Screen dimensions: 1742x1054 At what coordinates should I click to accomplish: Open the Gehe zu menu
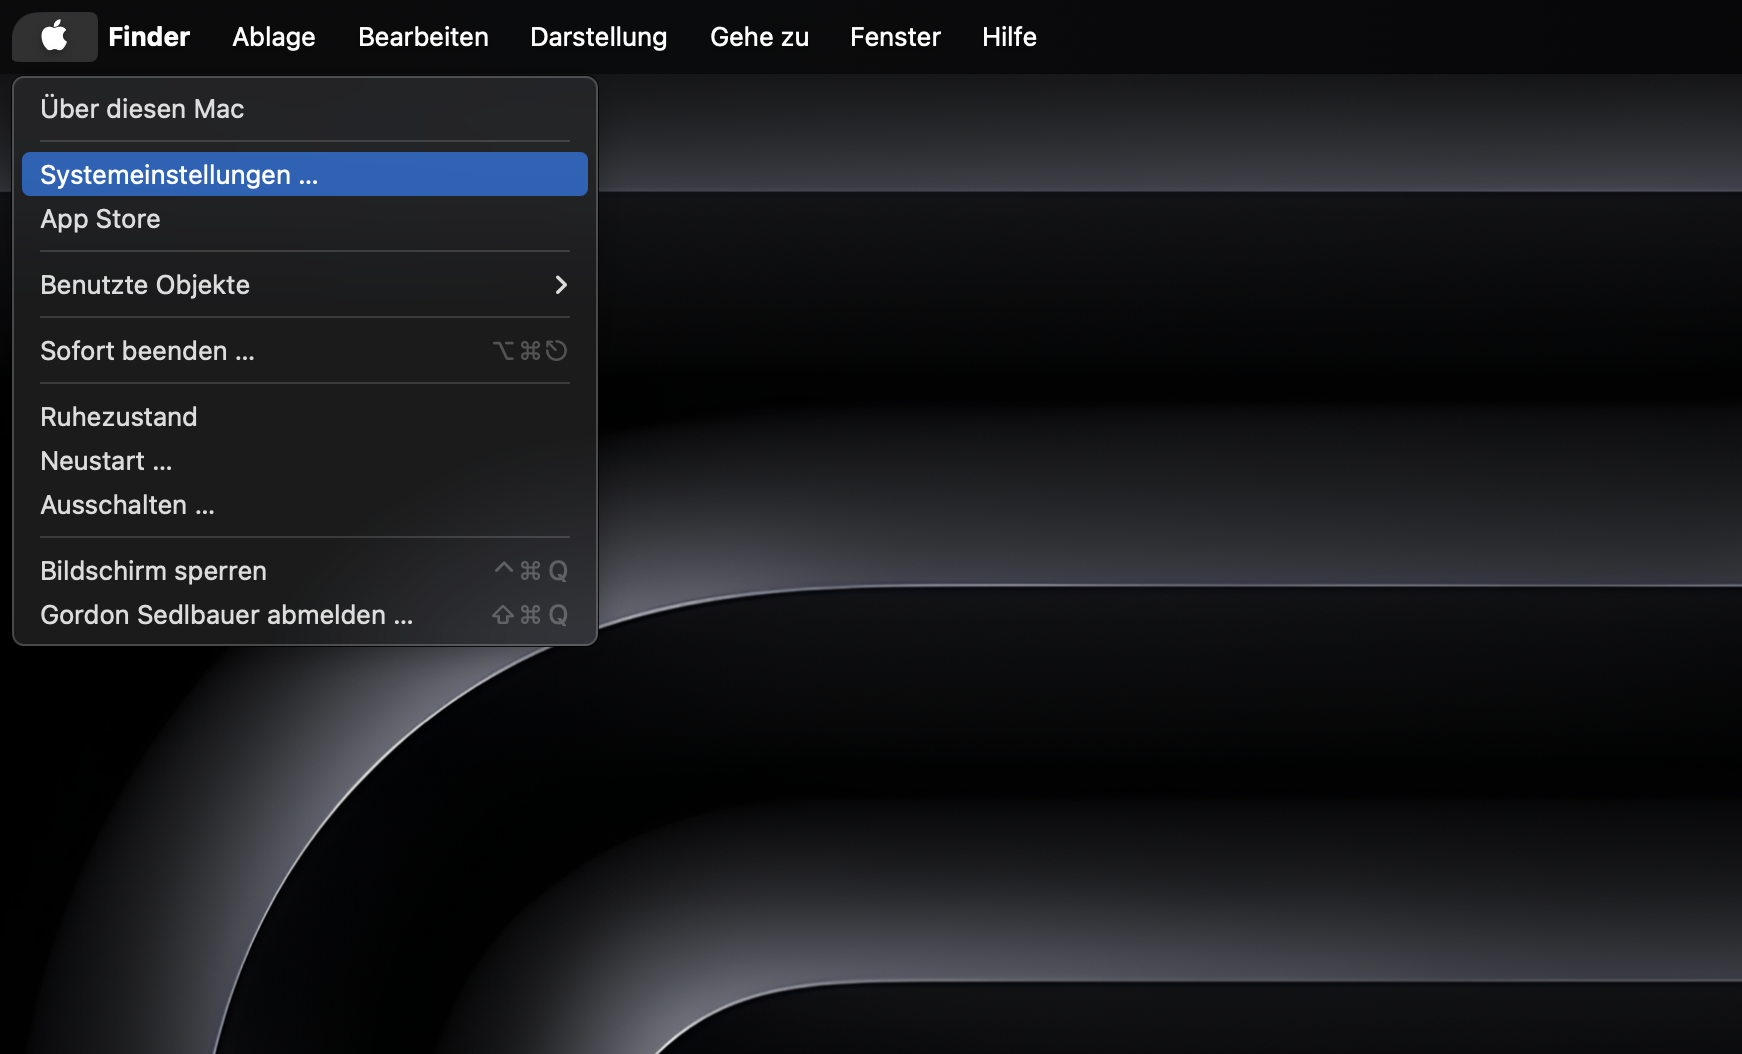759,36
